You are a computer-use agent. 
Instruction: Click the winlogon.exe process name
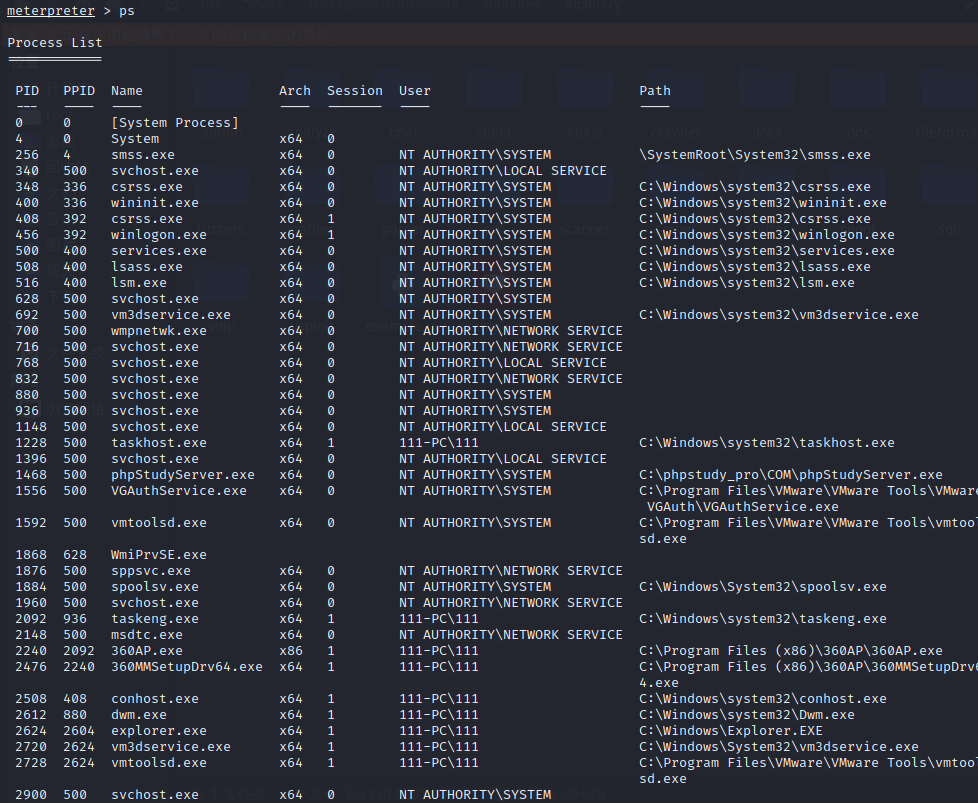(x=159, y=235)
